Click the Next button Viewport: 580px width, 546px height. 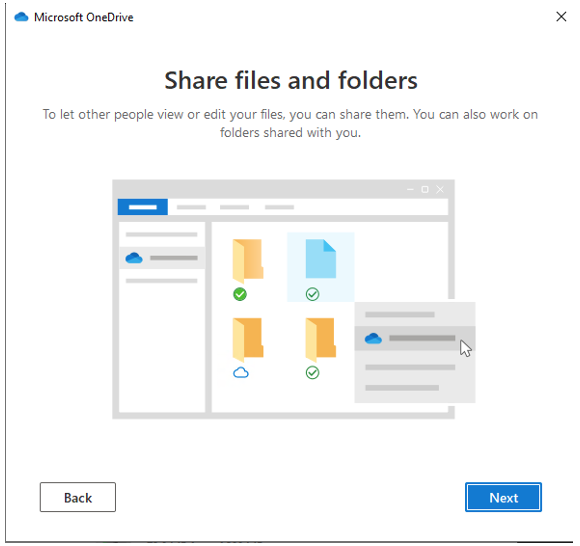point(503,497)
